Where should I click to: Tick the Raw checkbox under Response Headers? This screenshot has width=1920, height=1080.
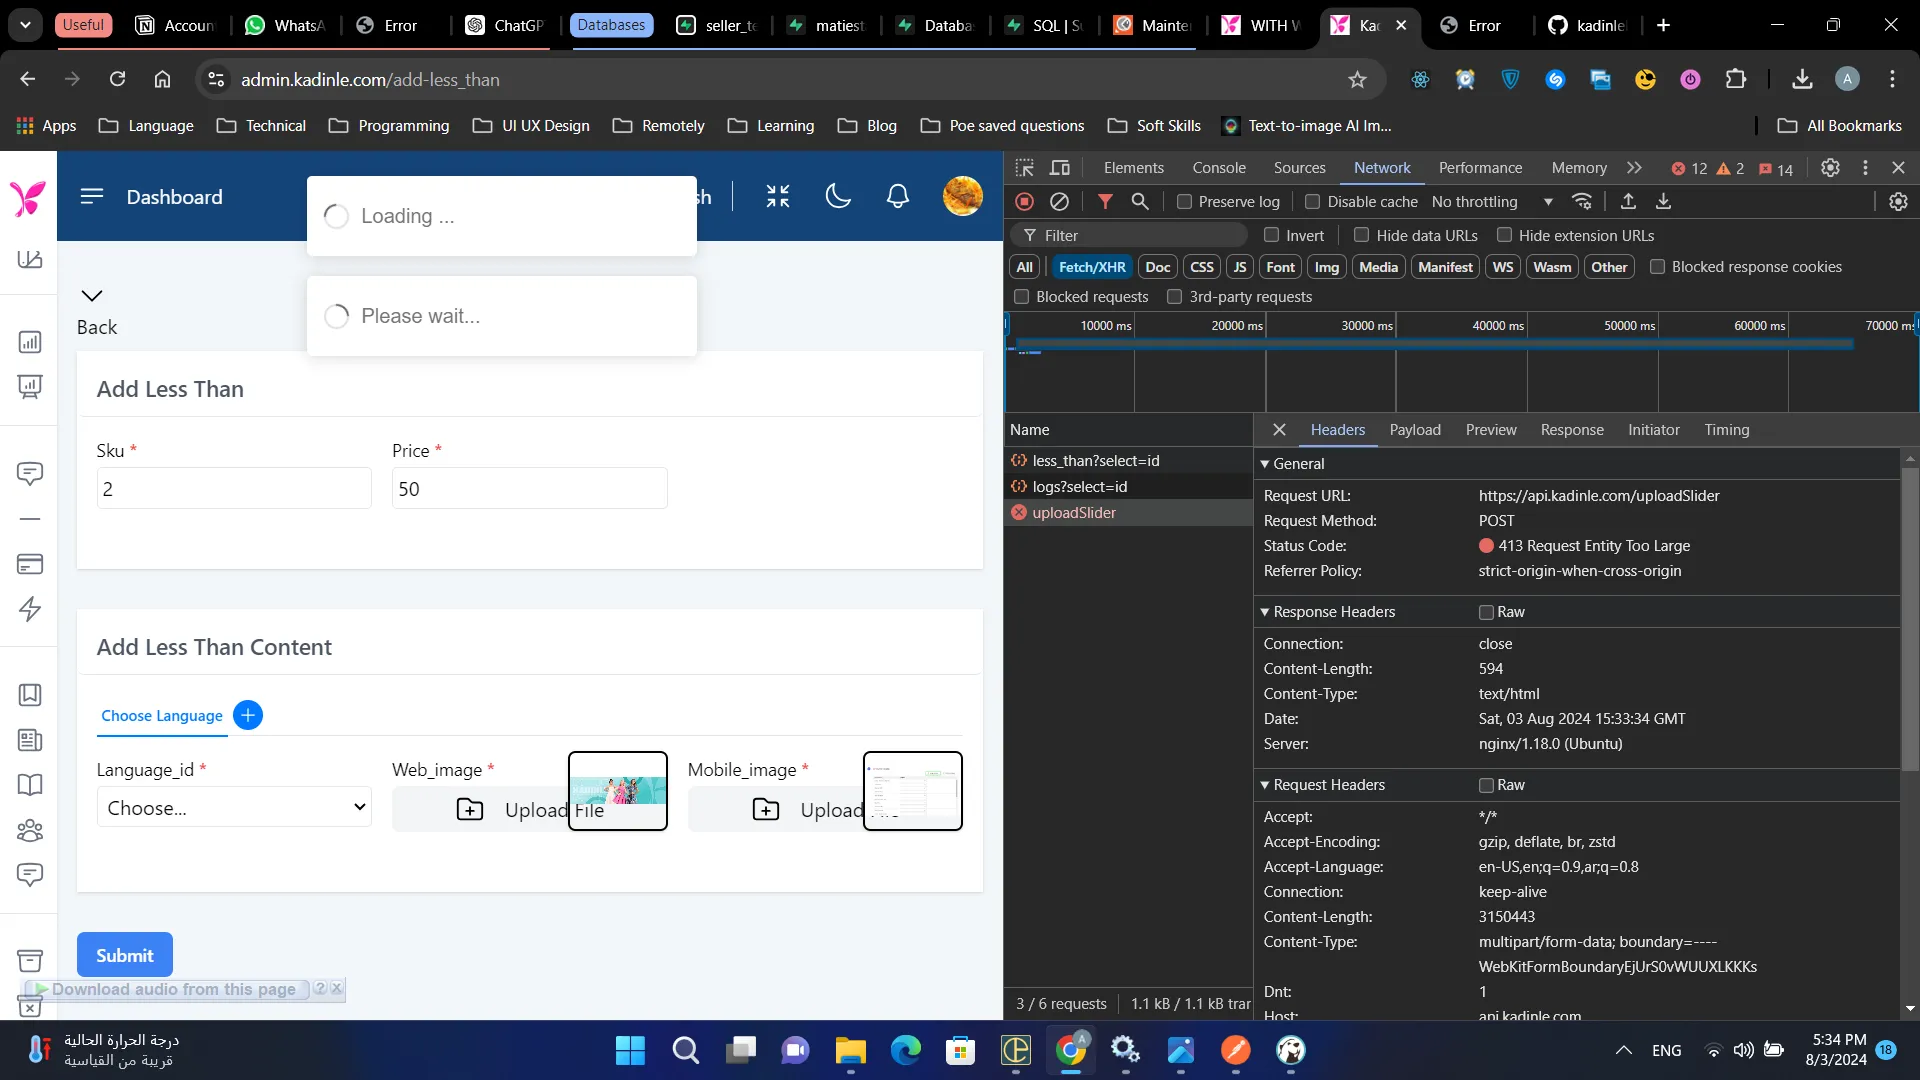click(x=1486, y=612)
